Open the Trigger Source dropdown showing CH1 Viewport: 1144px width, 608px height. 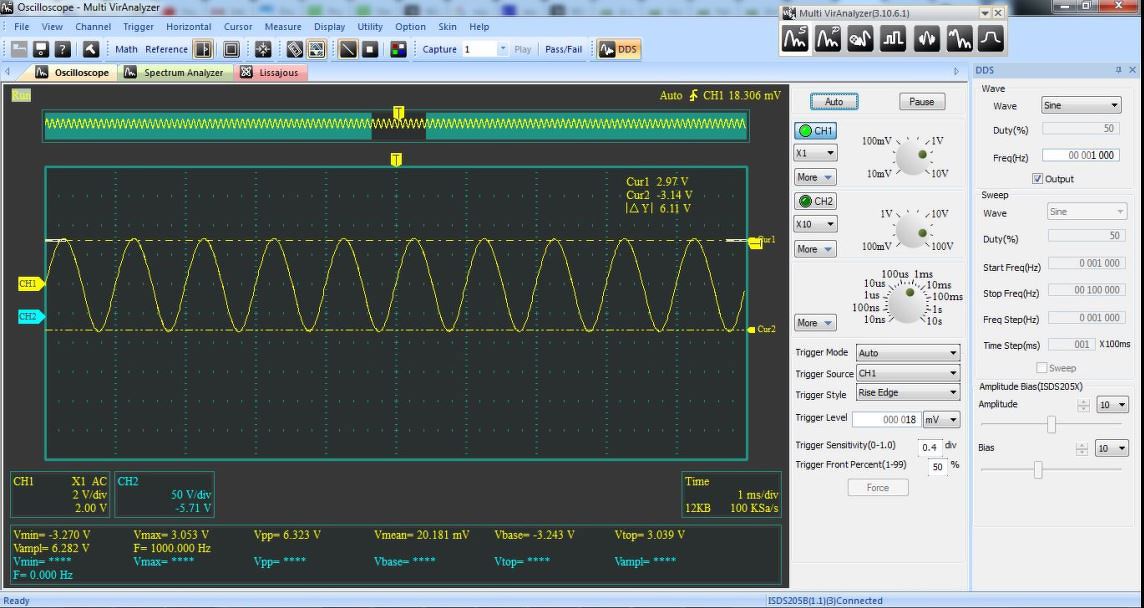pyautogui.click(x=907, y=373)
